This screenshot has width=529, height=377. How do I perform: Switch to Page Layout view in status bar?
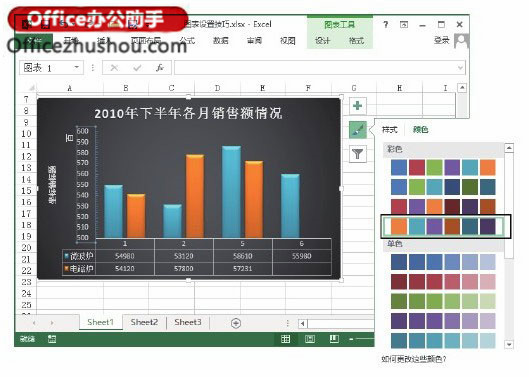click(x=310, y=339)
